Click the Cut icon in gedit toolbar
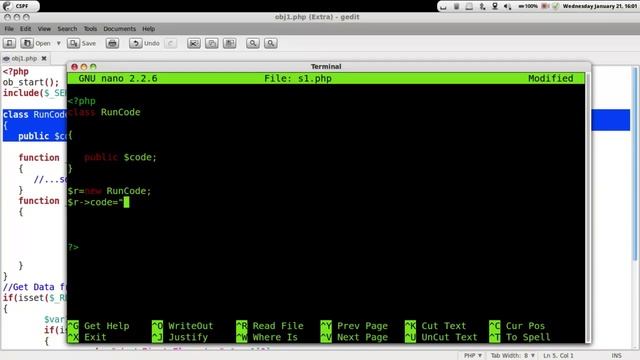640x360 pixels. (x=194, y=43)
